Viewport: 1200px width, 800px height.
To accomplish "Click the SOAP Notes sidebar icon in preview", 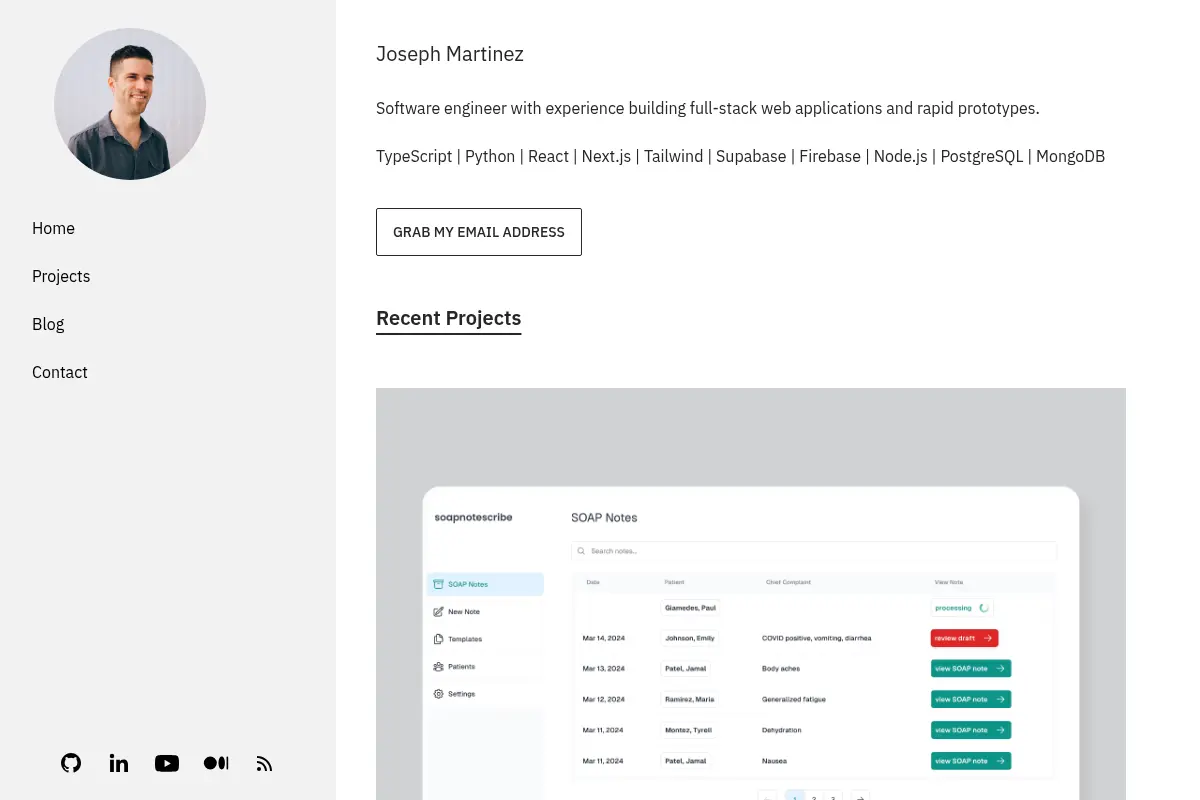I will point(438,584).
